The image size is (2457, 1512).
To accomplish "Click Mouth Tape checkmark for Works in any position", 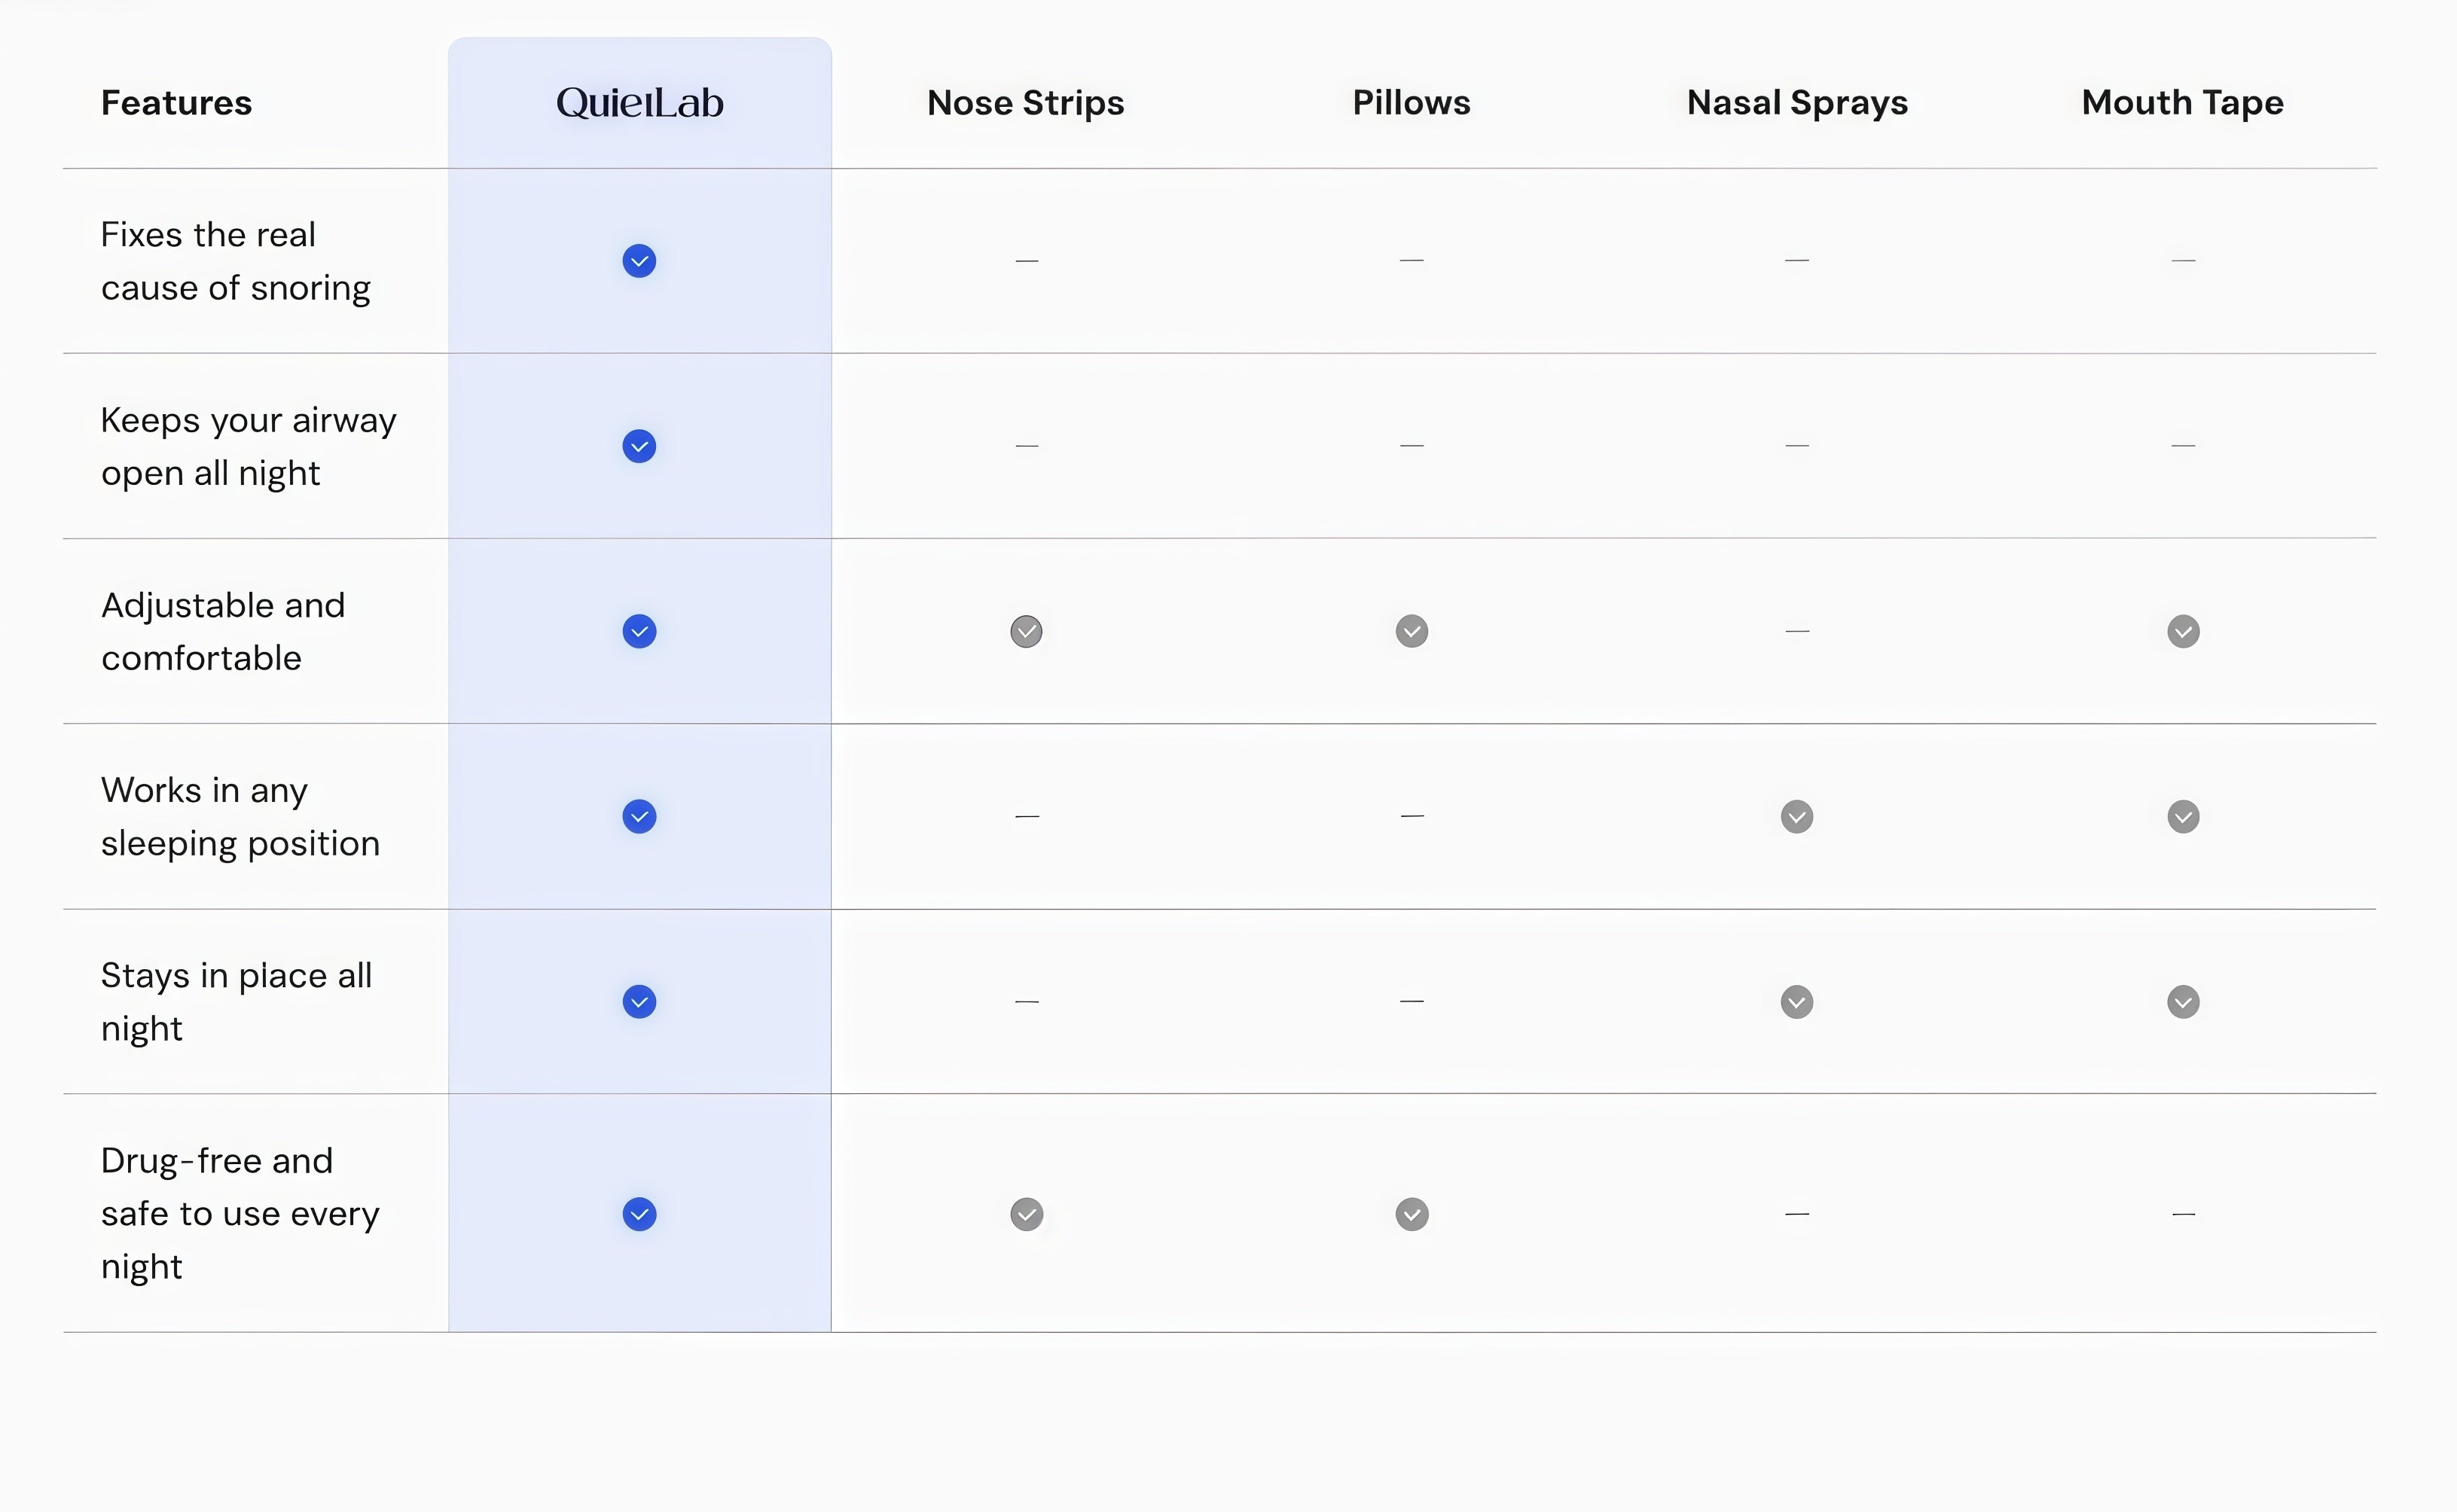I will [x=2183, y=816].
